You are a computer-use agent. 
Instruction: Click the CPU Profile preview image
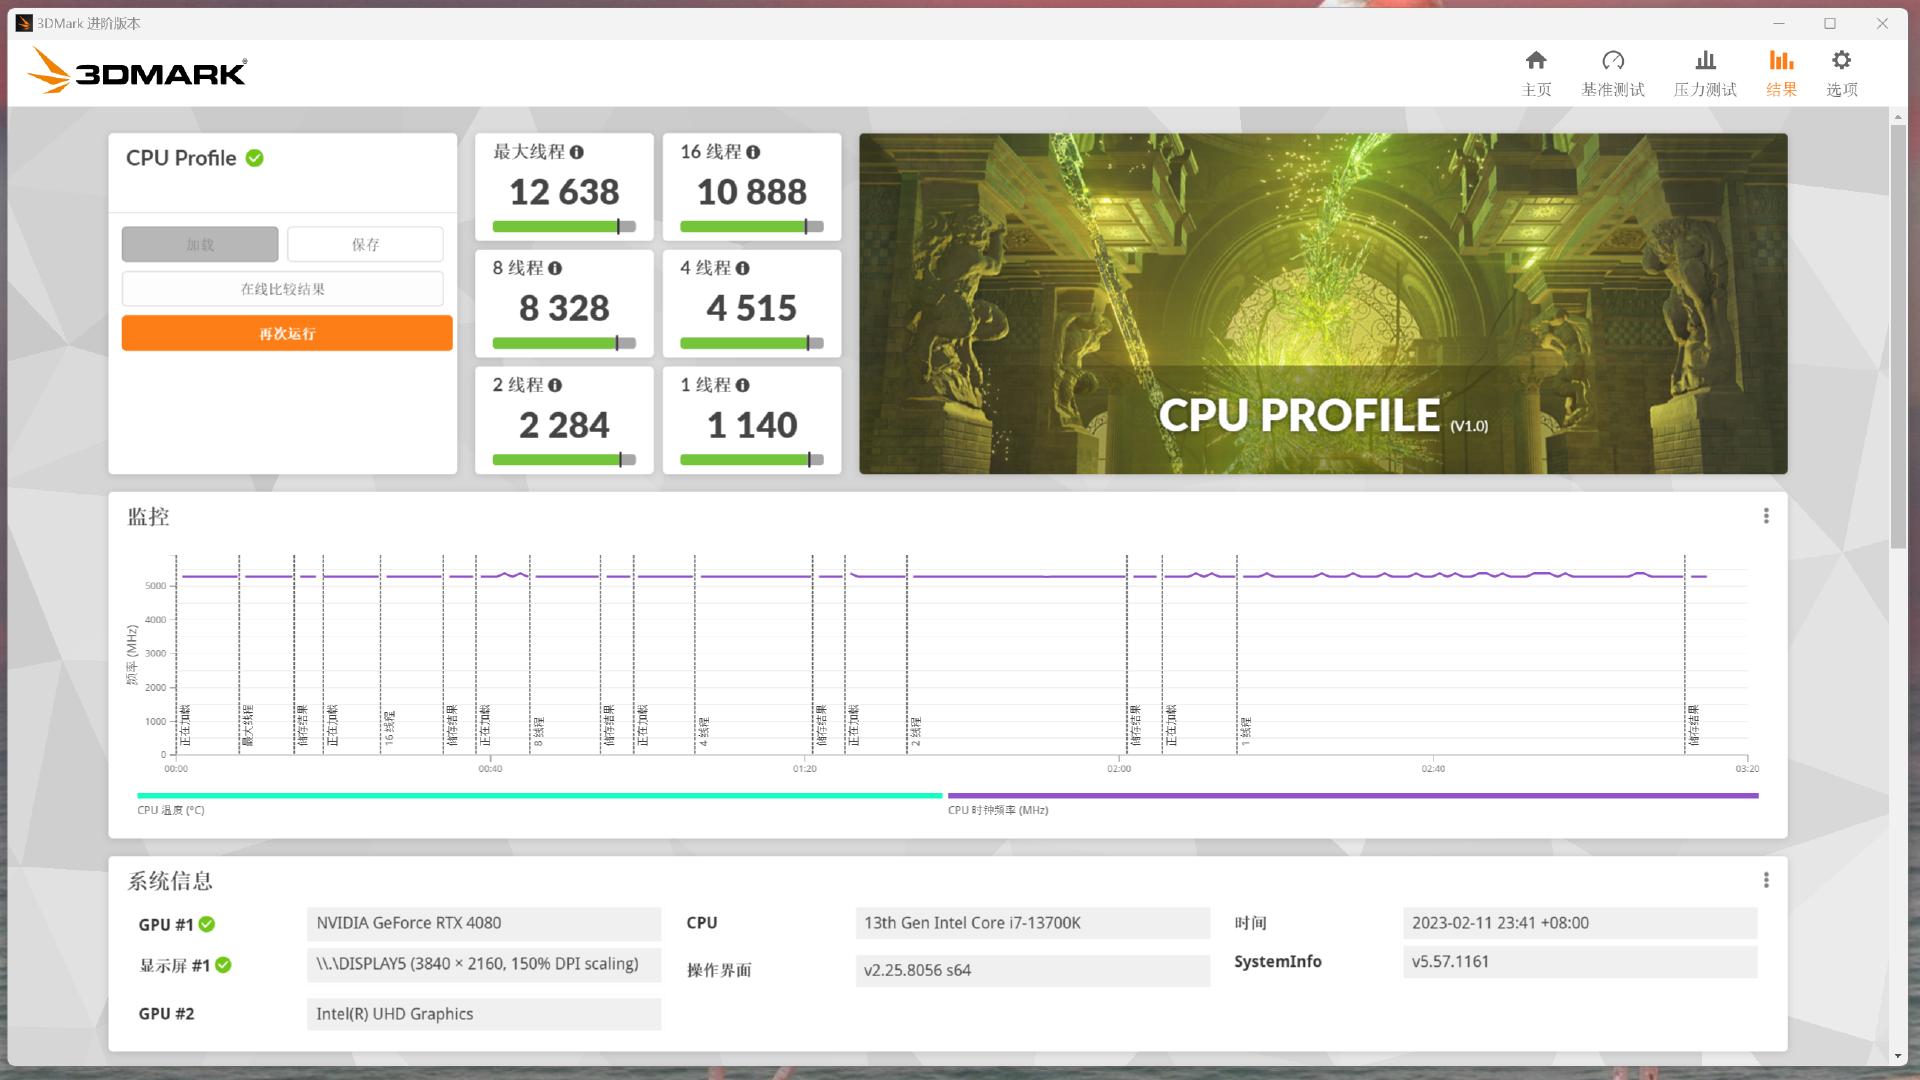1322,303
